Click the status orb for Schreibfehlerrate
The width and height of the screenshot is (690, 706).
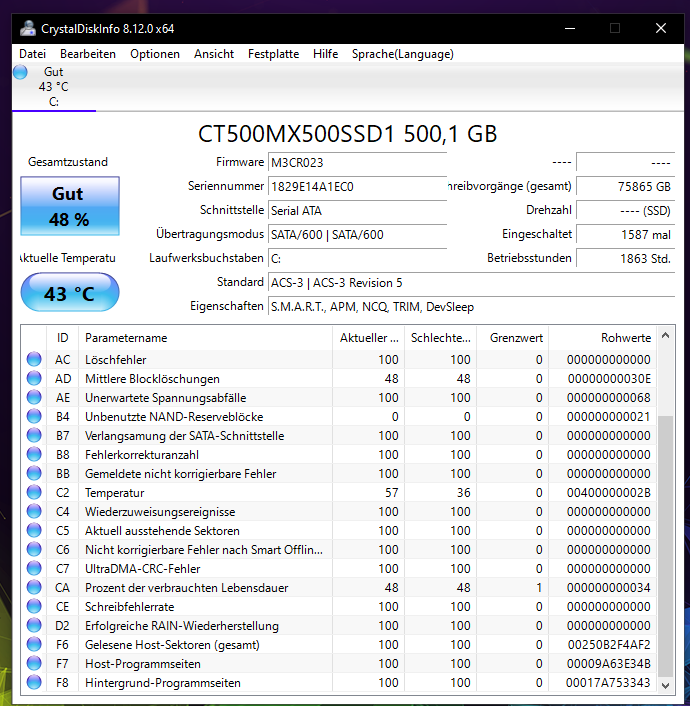pyautogui.click(x=34, y=606)
